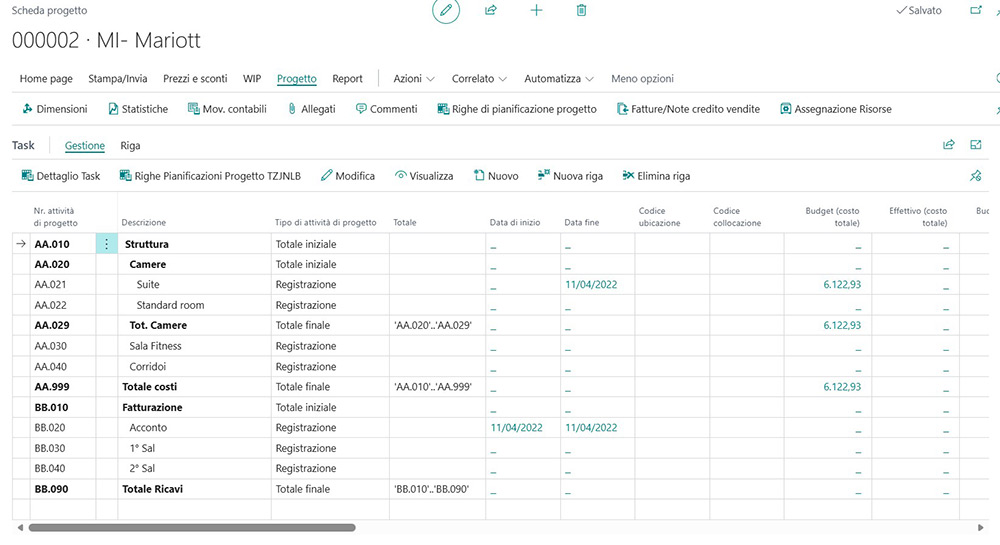Expand Task section to full view icon
The width and height of the screenshot is (1000, 545).
click(x=976, y=145)
